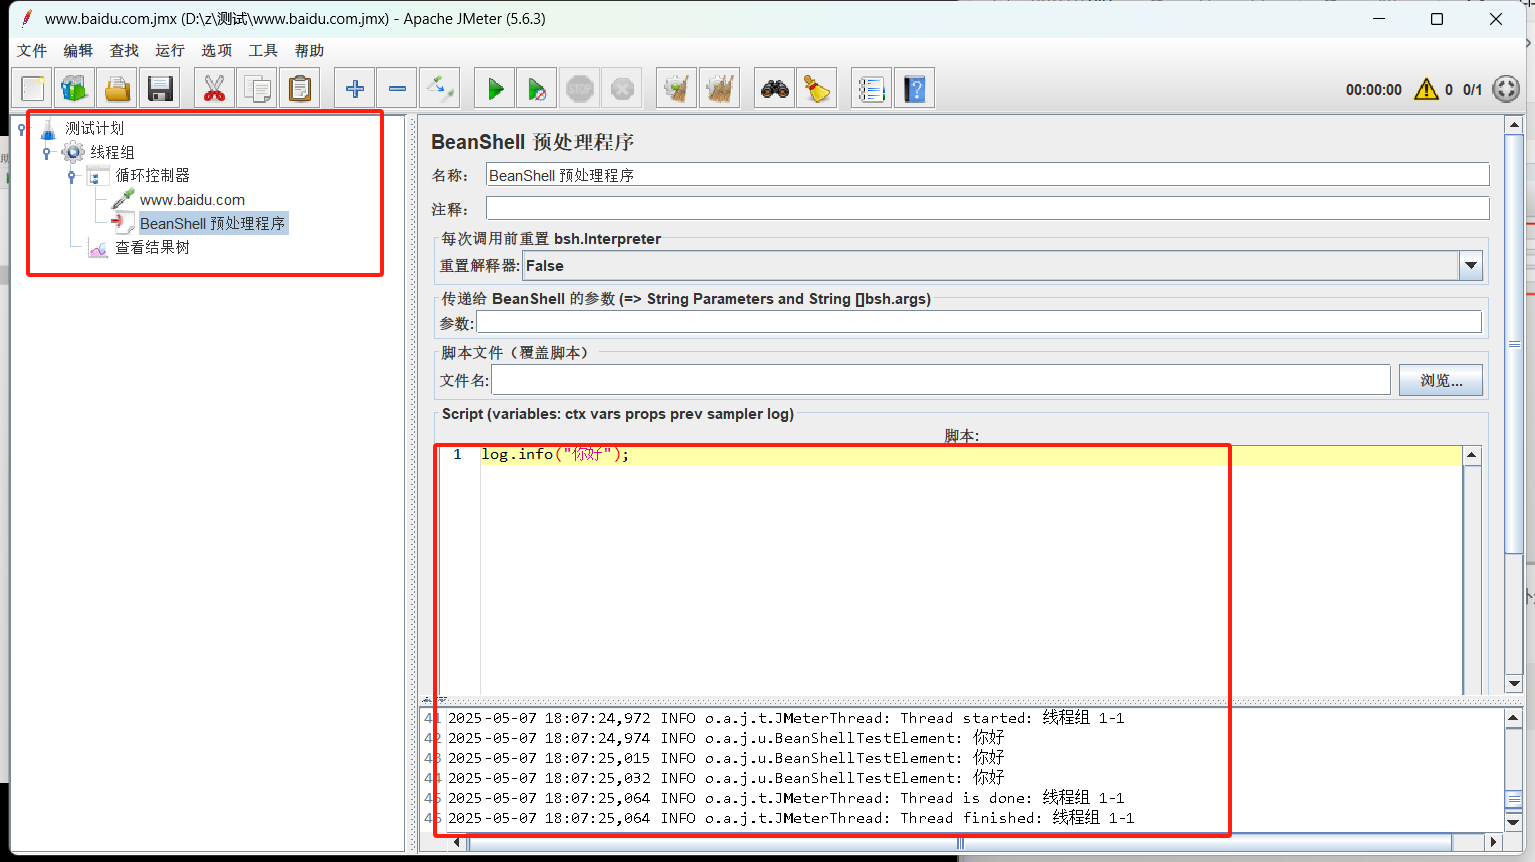
Task: Open Search with binoculars icon
Action: point(775,89)
